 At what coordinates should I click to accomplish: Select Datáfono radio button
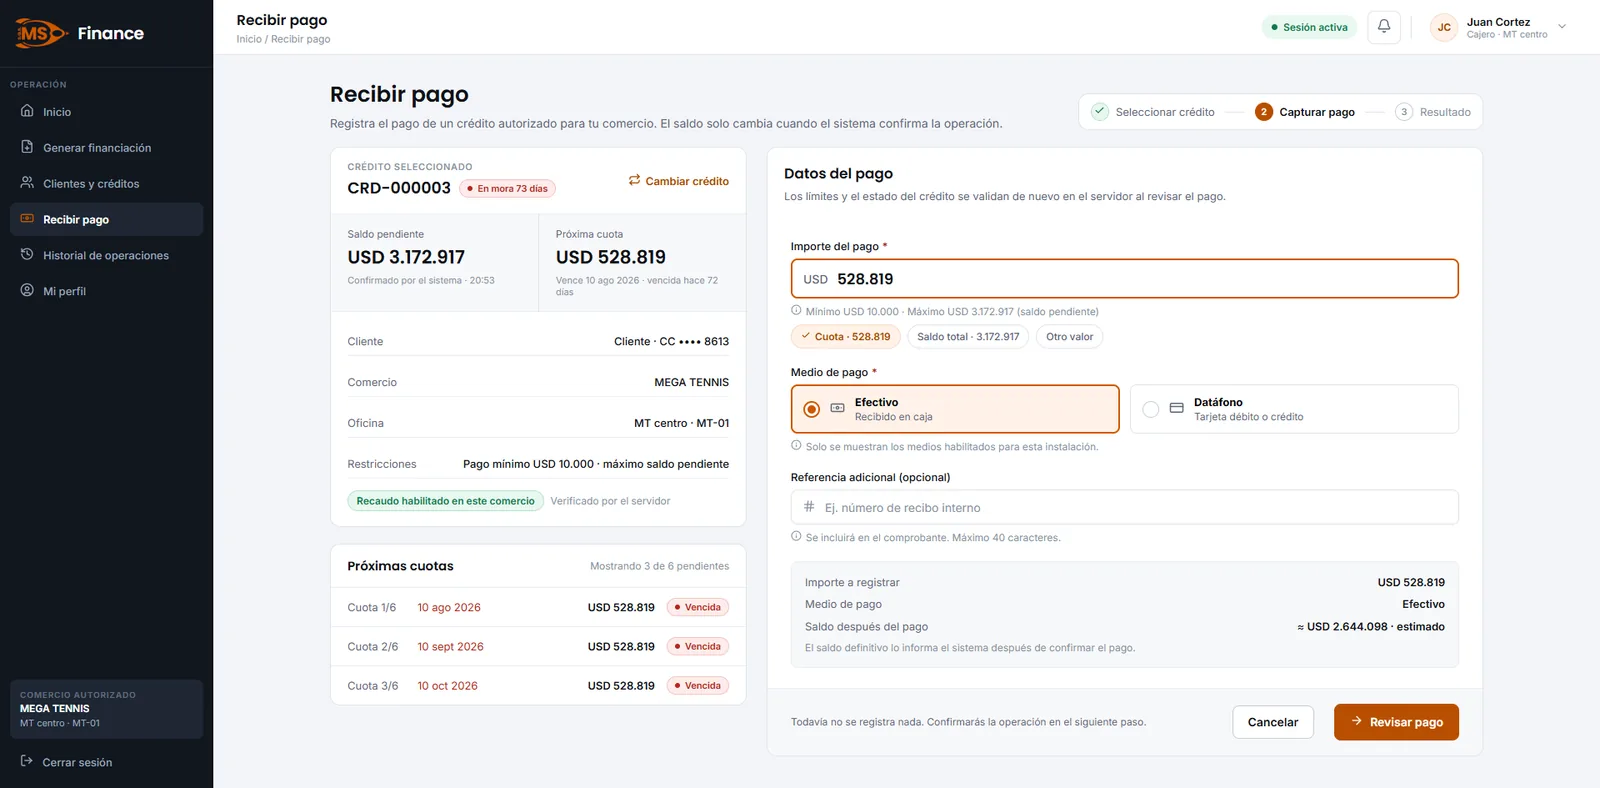click(x=1151, y=409)
